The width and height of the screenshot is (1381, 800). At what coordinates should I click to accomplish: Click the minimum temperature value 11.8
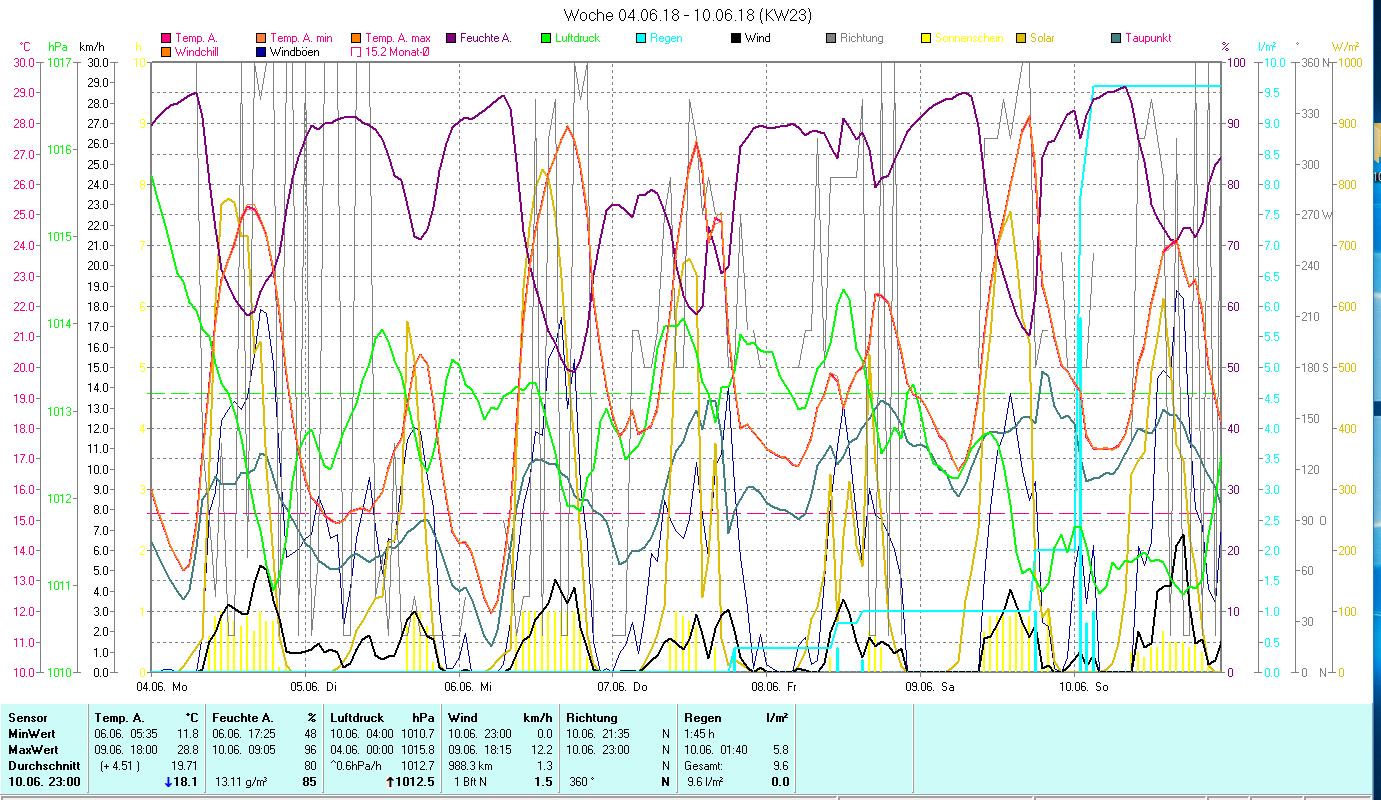point(188,734)
